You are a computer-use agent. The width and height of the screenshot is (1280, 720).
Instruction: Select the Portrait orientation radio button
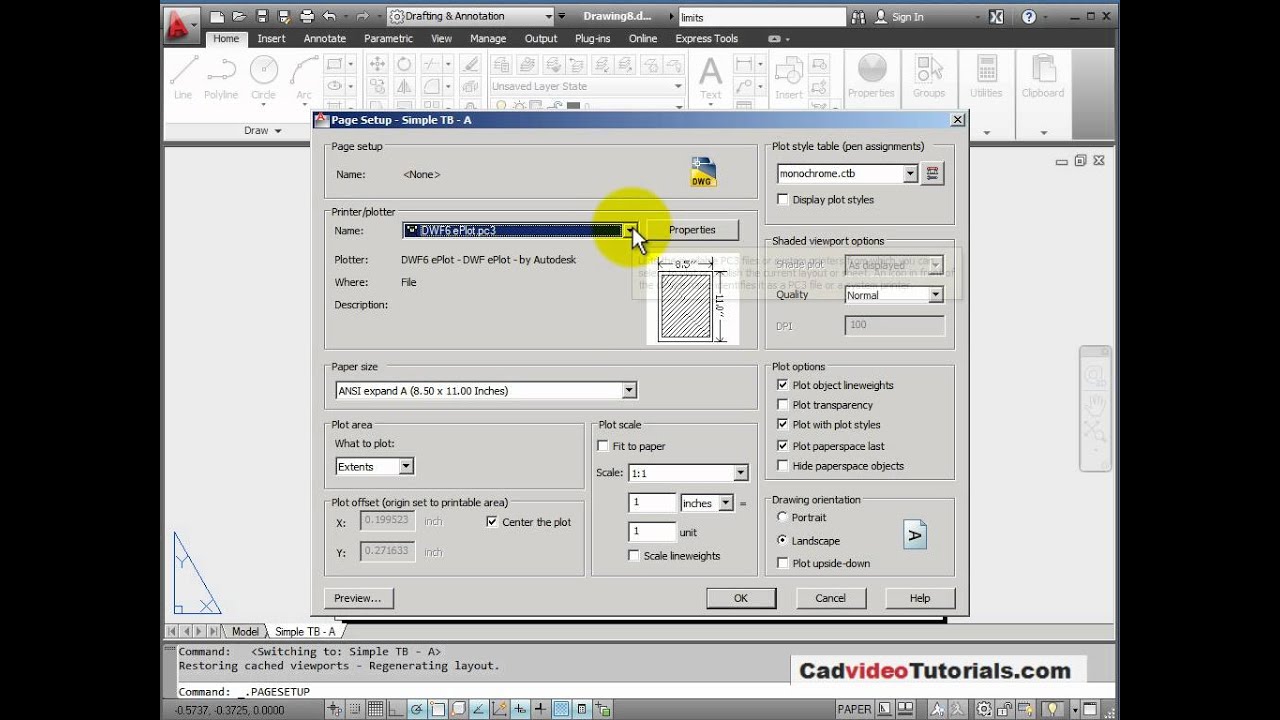[783, 517]
